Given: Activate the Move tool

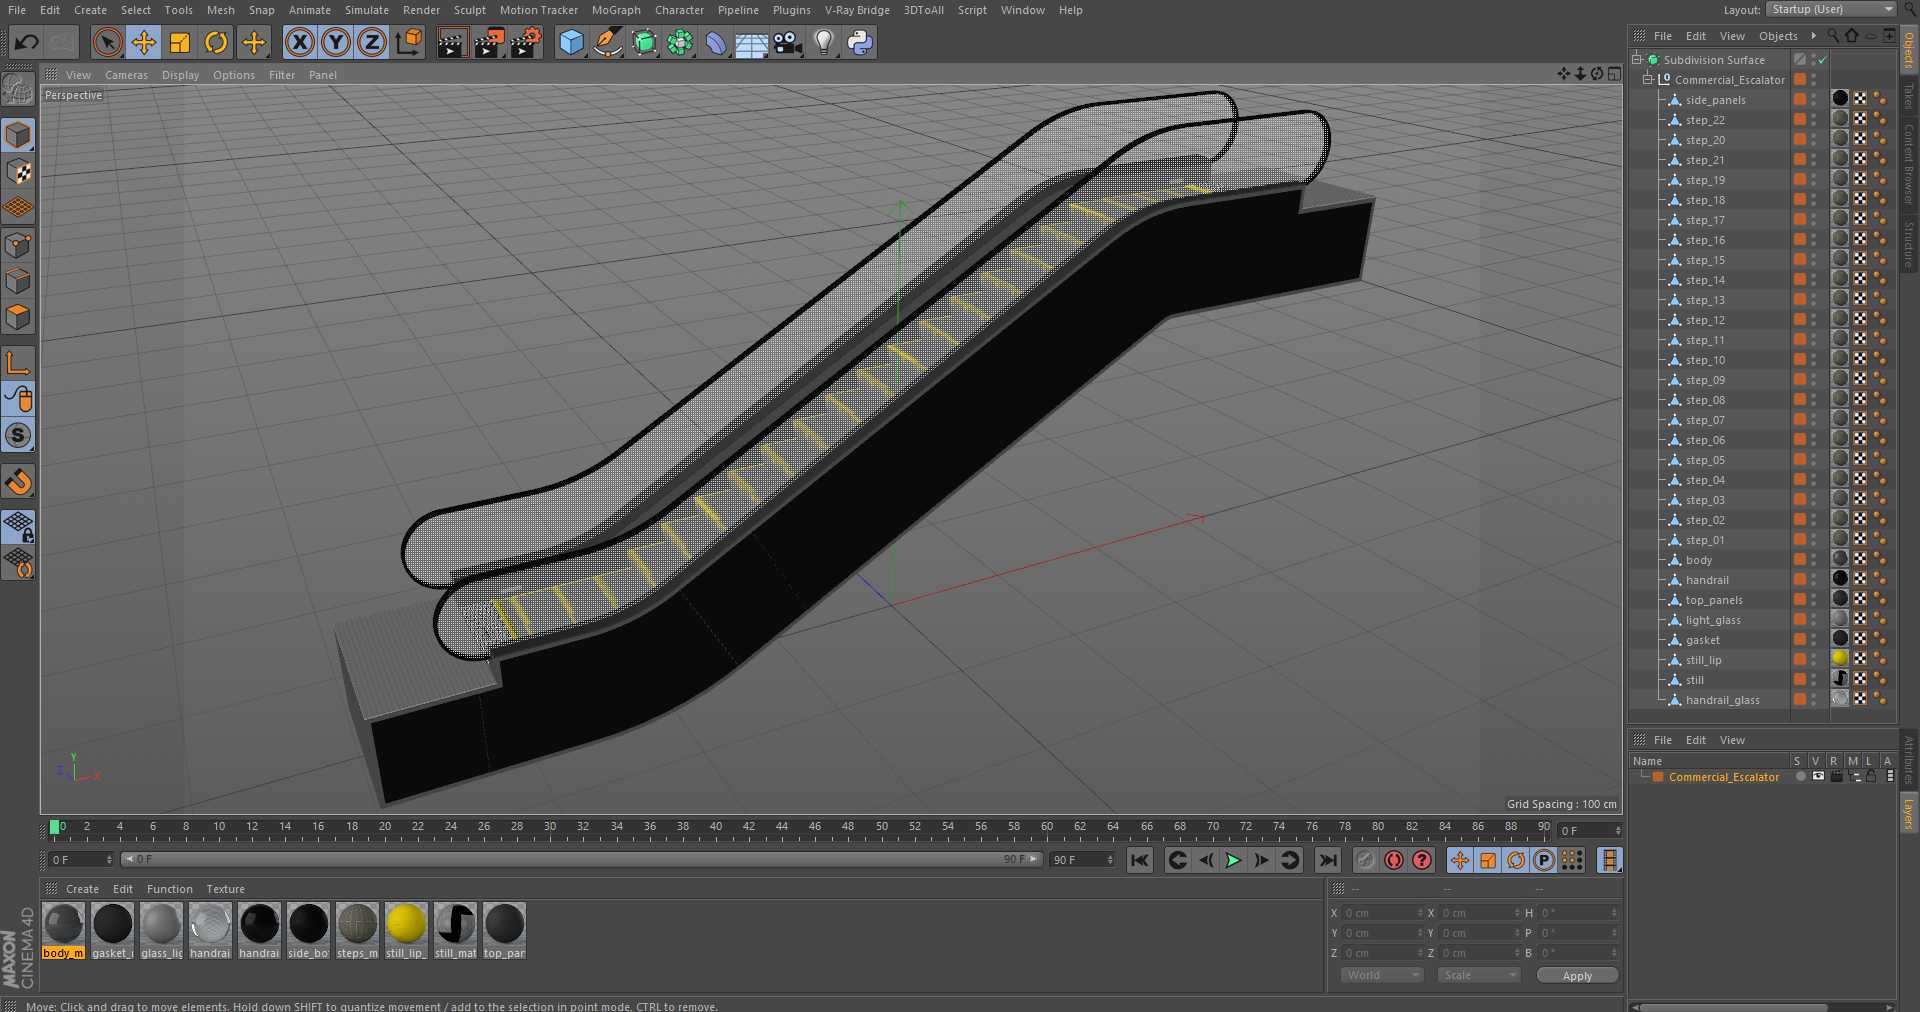Looking at the screenshot, I should pyautogui.click(x=144, y=42).
